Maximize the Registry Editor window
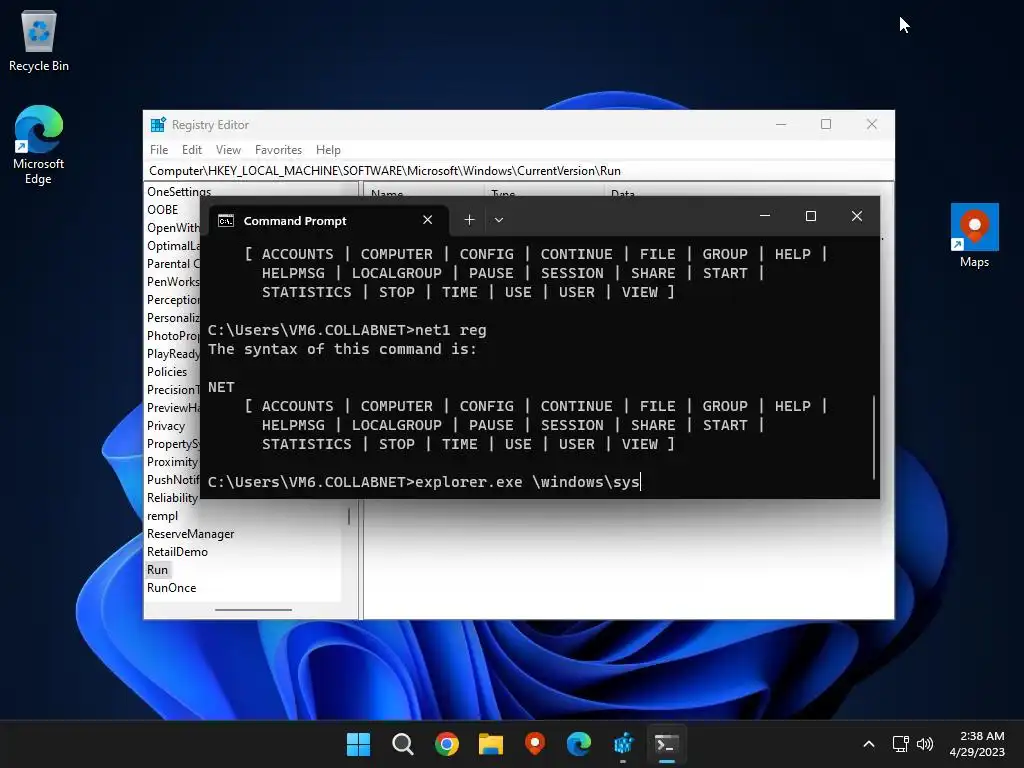 point(826,124)
